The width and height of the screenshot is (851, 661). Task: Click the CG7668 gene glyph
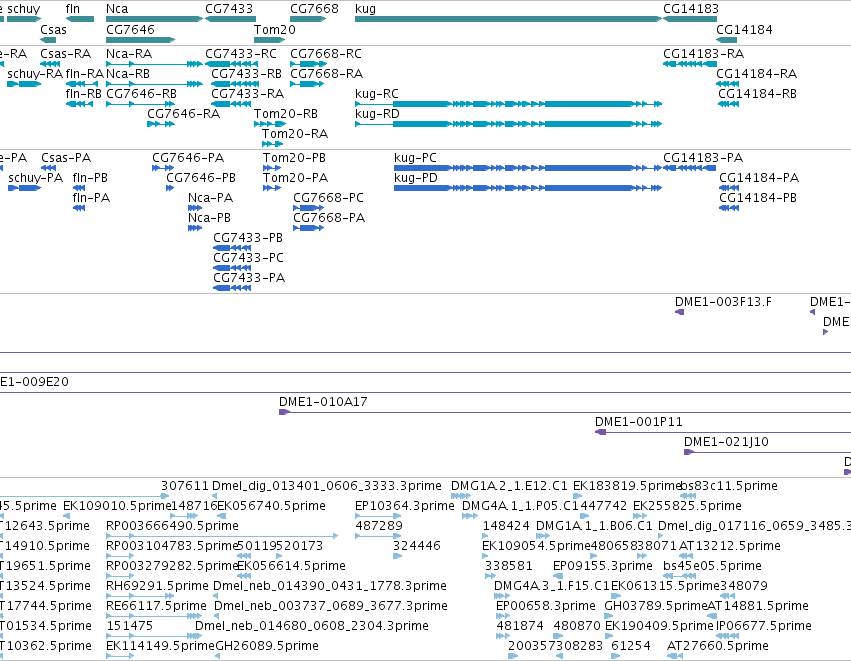point(308,19)
